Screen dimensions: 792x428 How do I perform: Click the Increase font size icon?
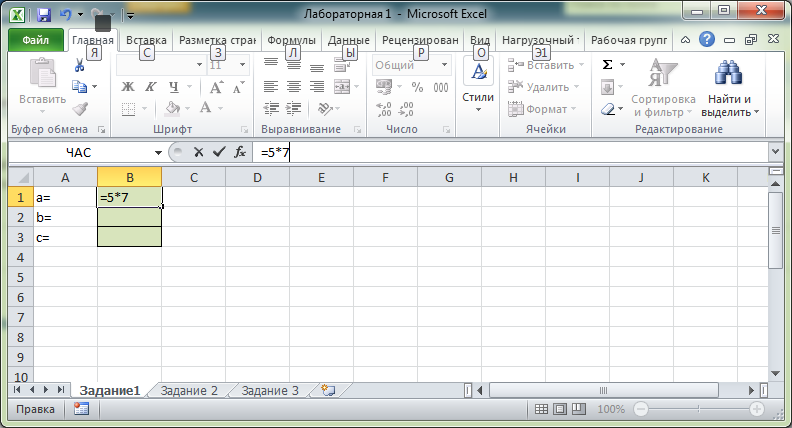coord(216,87)
